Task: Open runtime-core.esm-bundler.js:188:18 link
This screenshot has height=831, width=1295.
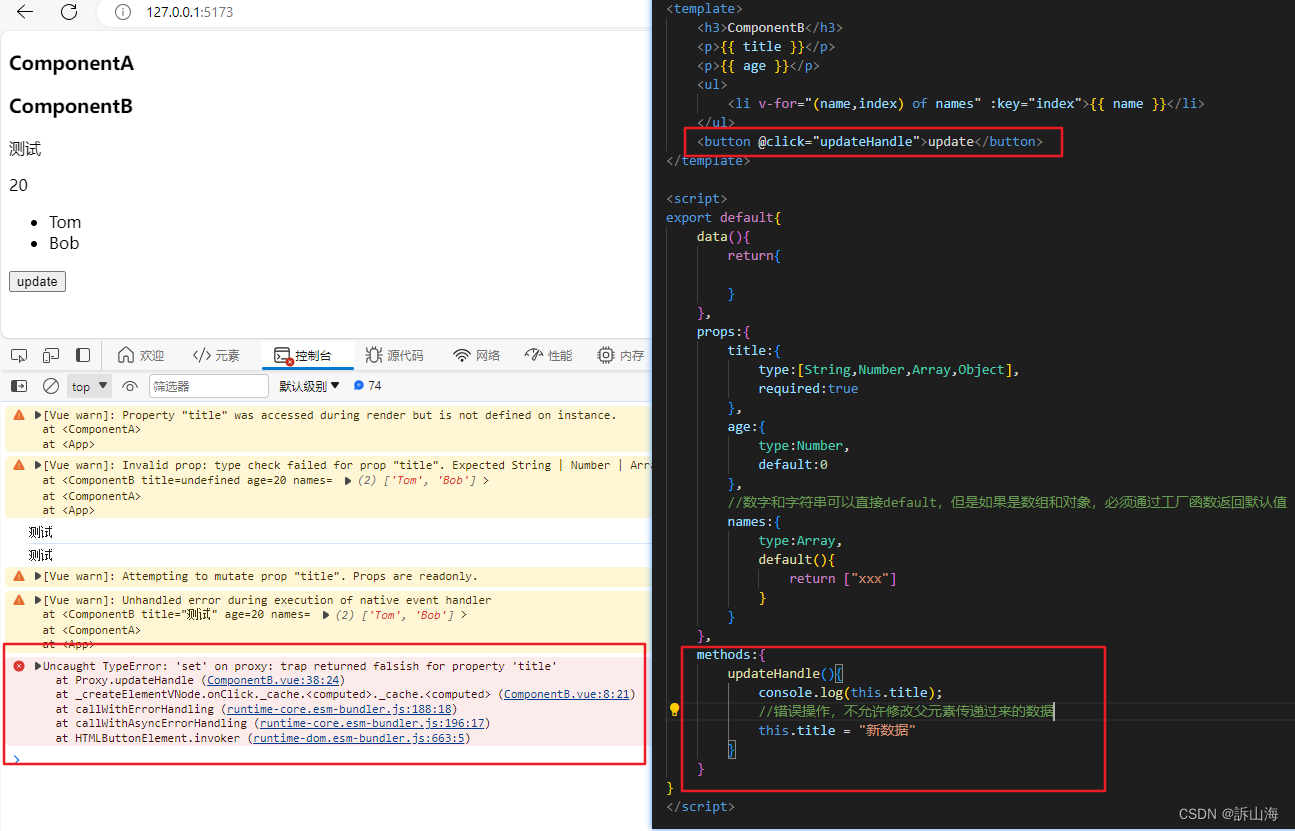Action: tap(341, 709)
